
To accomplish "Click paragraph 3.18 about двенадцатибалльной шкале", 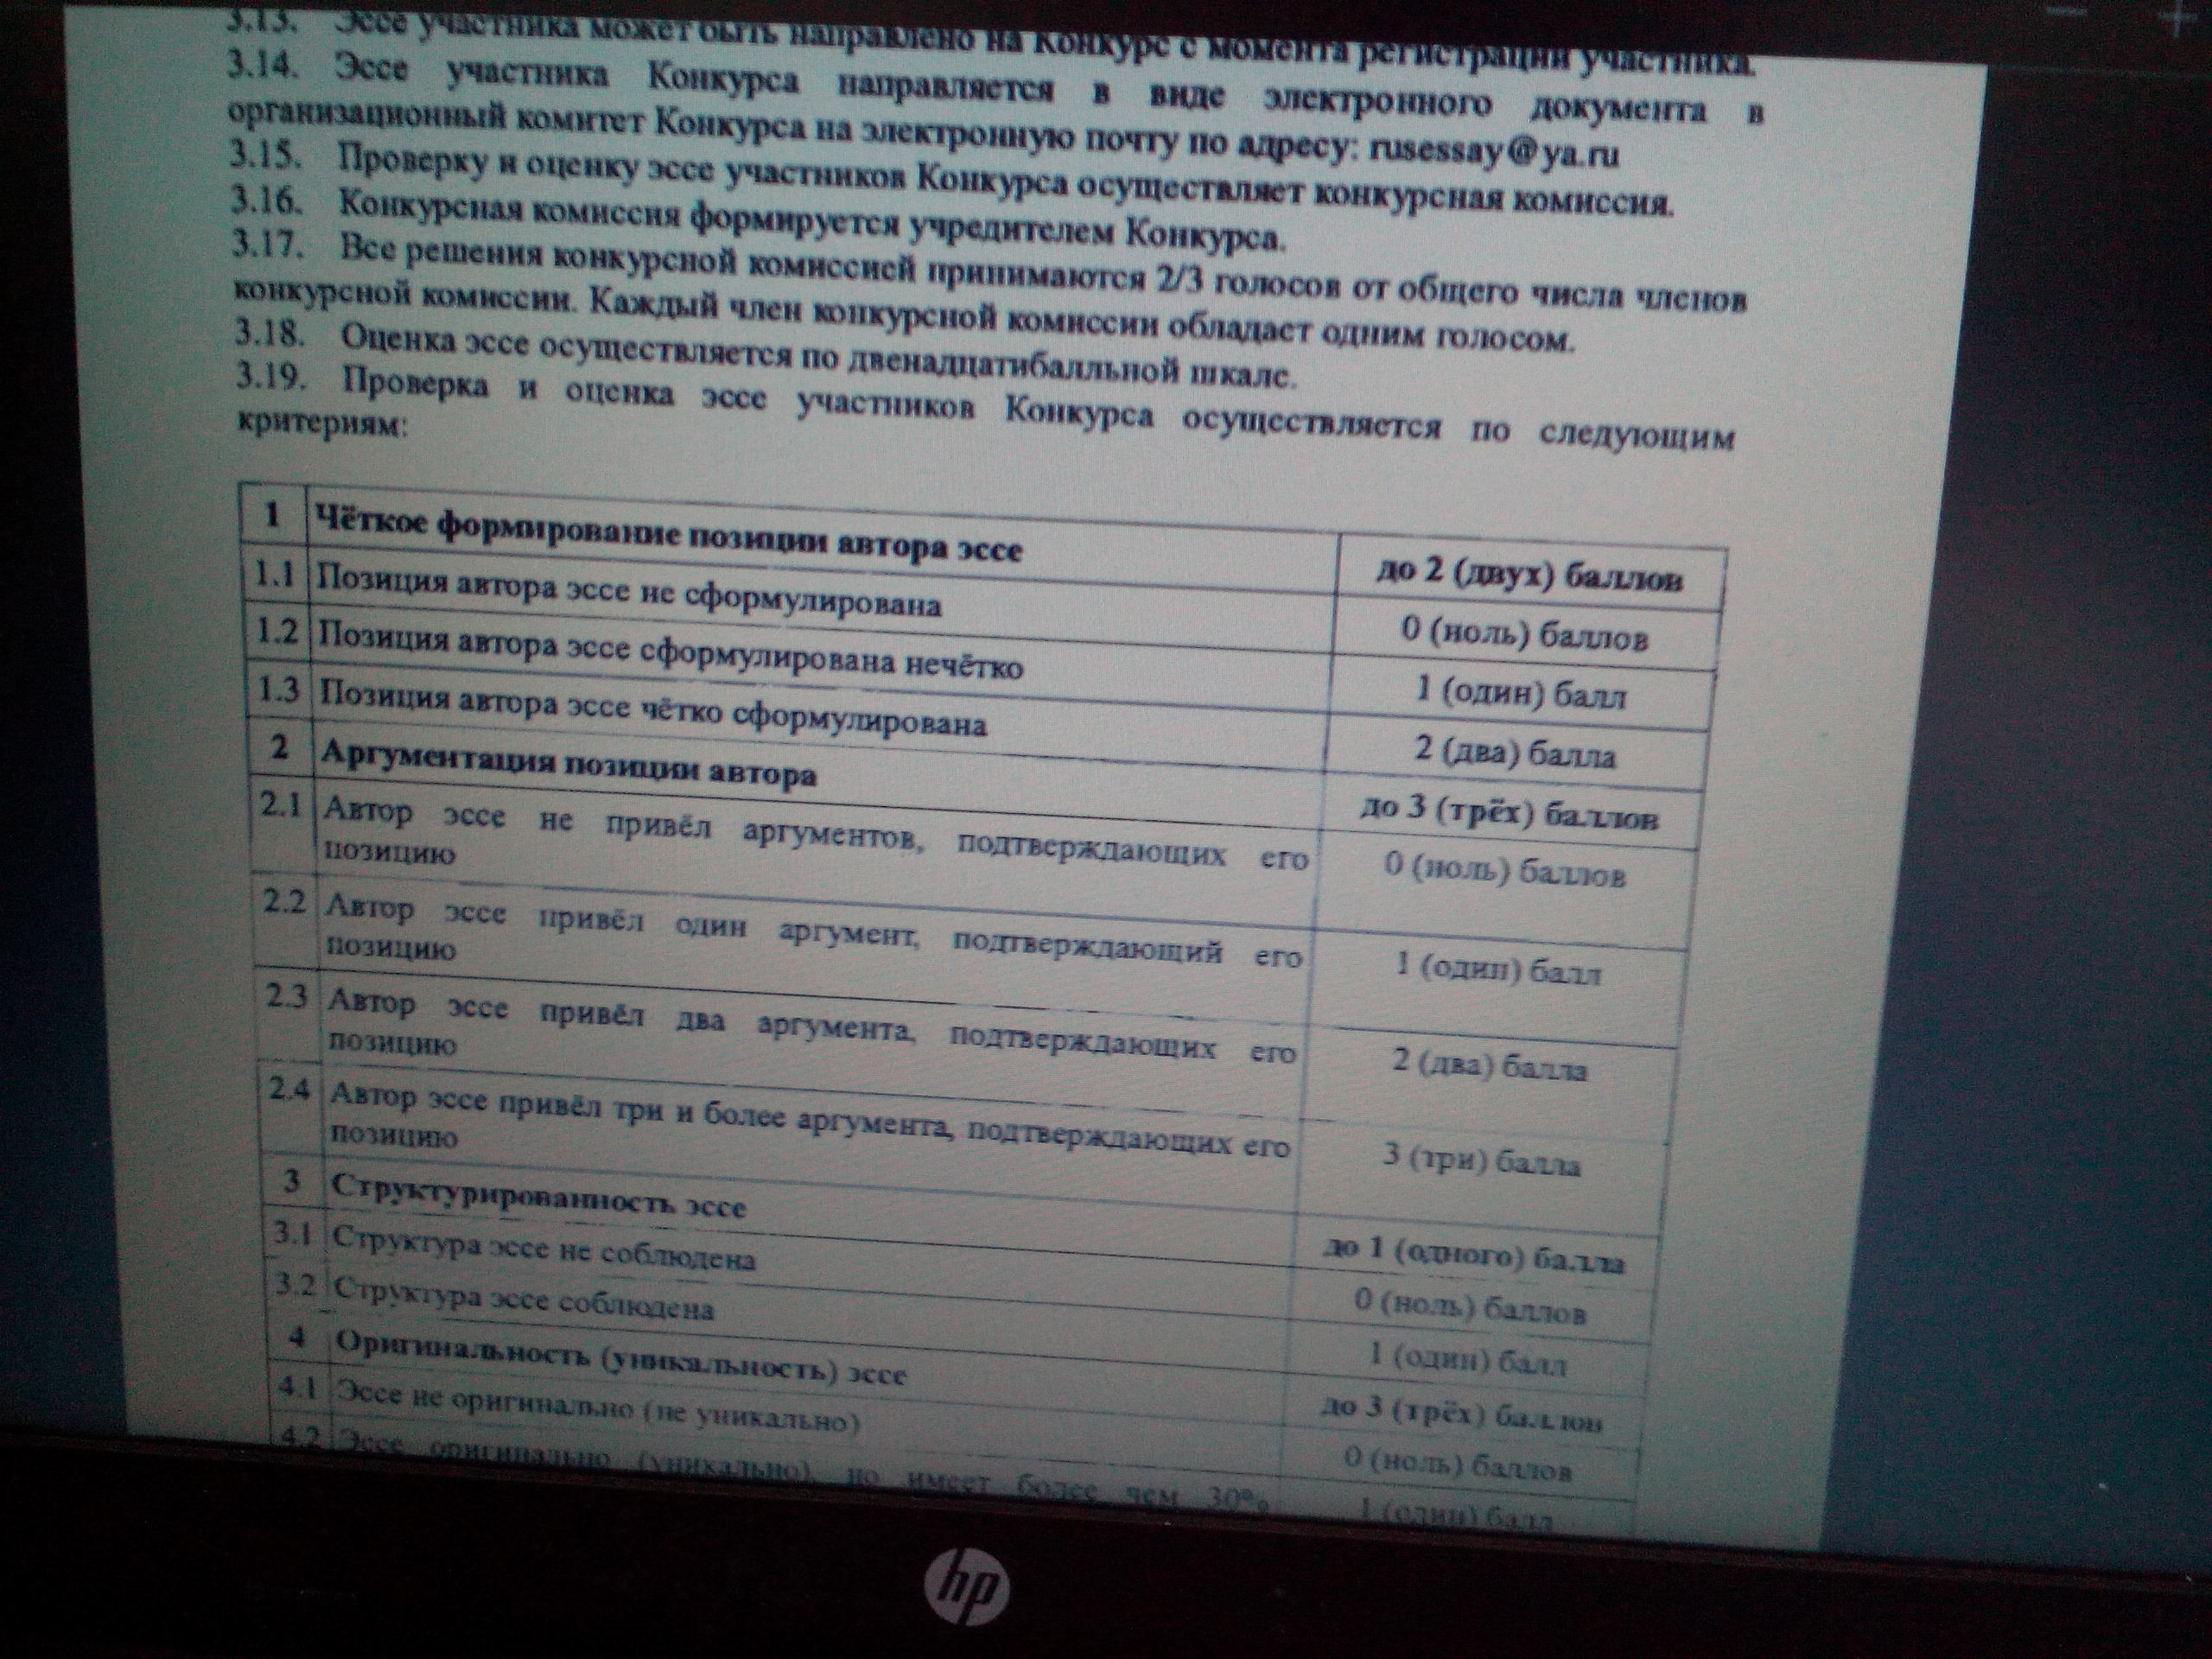I will [x=767, y=356].
